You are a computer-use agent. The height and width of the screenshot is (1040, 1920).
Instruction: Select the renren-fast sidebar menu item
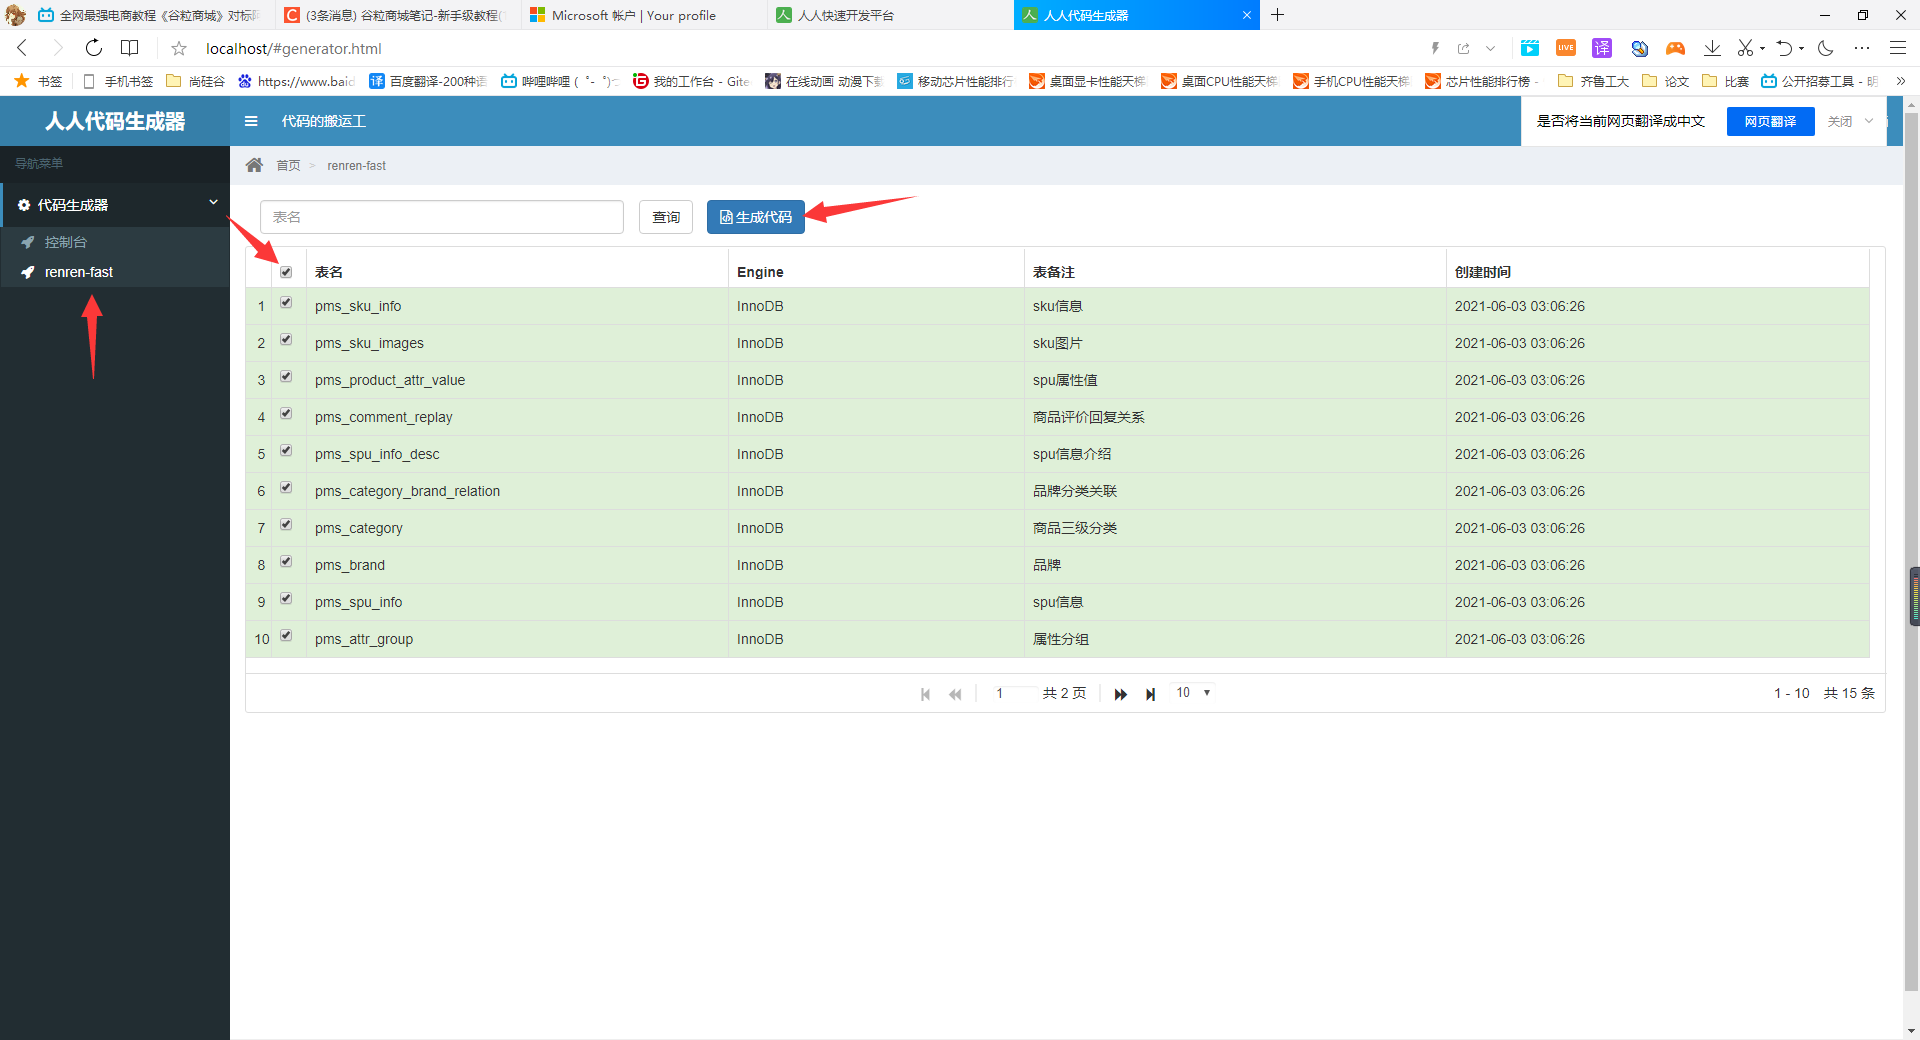click(x=115, y=272)
